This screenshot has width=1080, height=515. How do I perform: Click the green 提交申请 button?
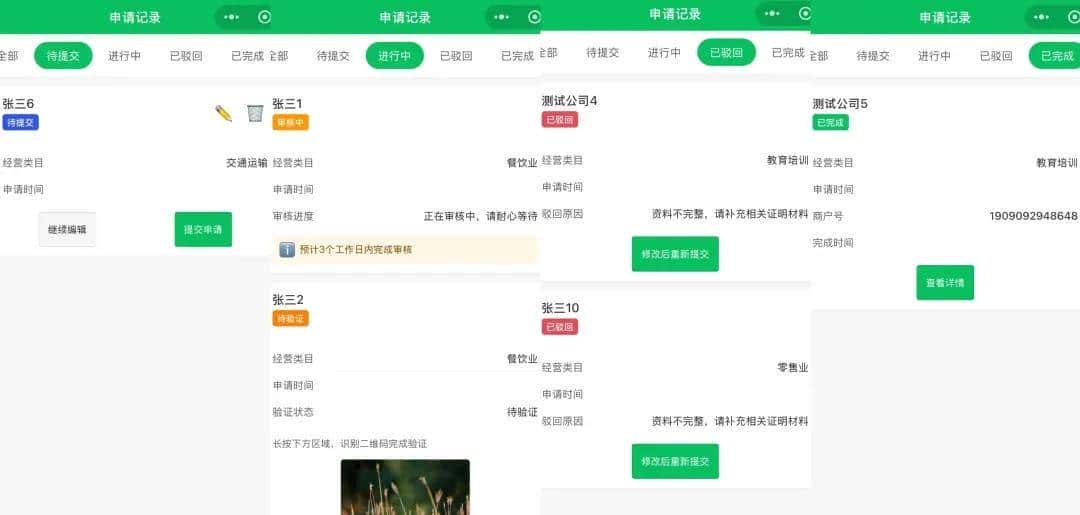(203, 229)
